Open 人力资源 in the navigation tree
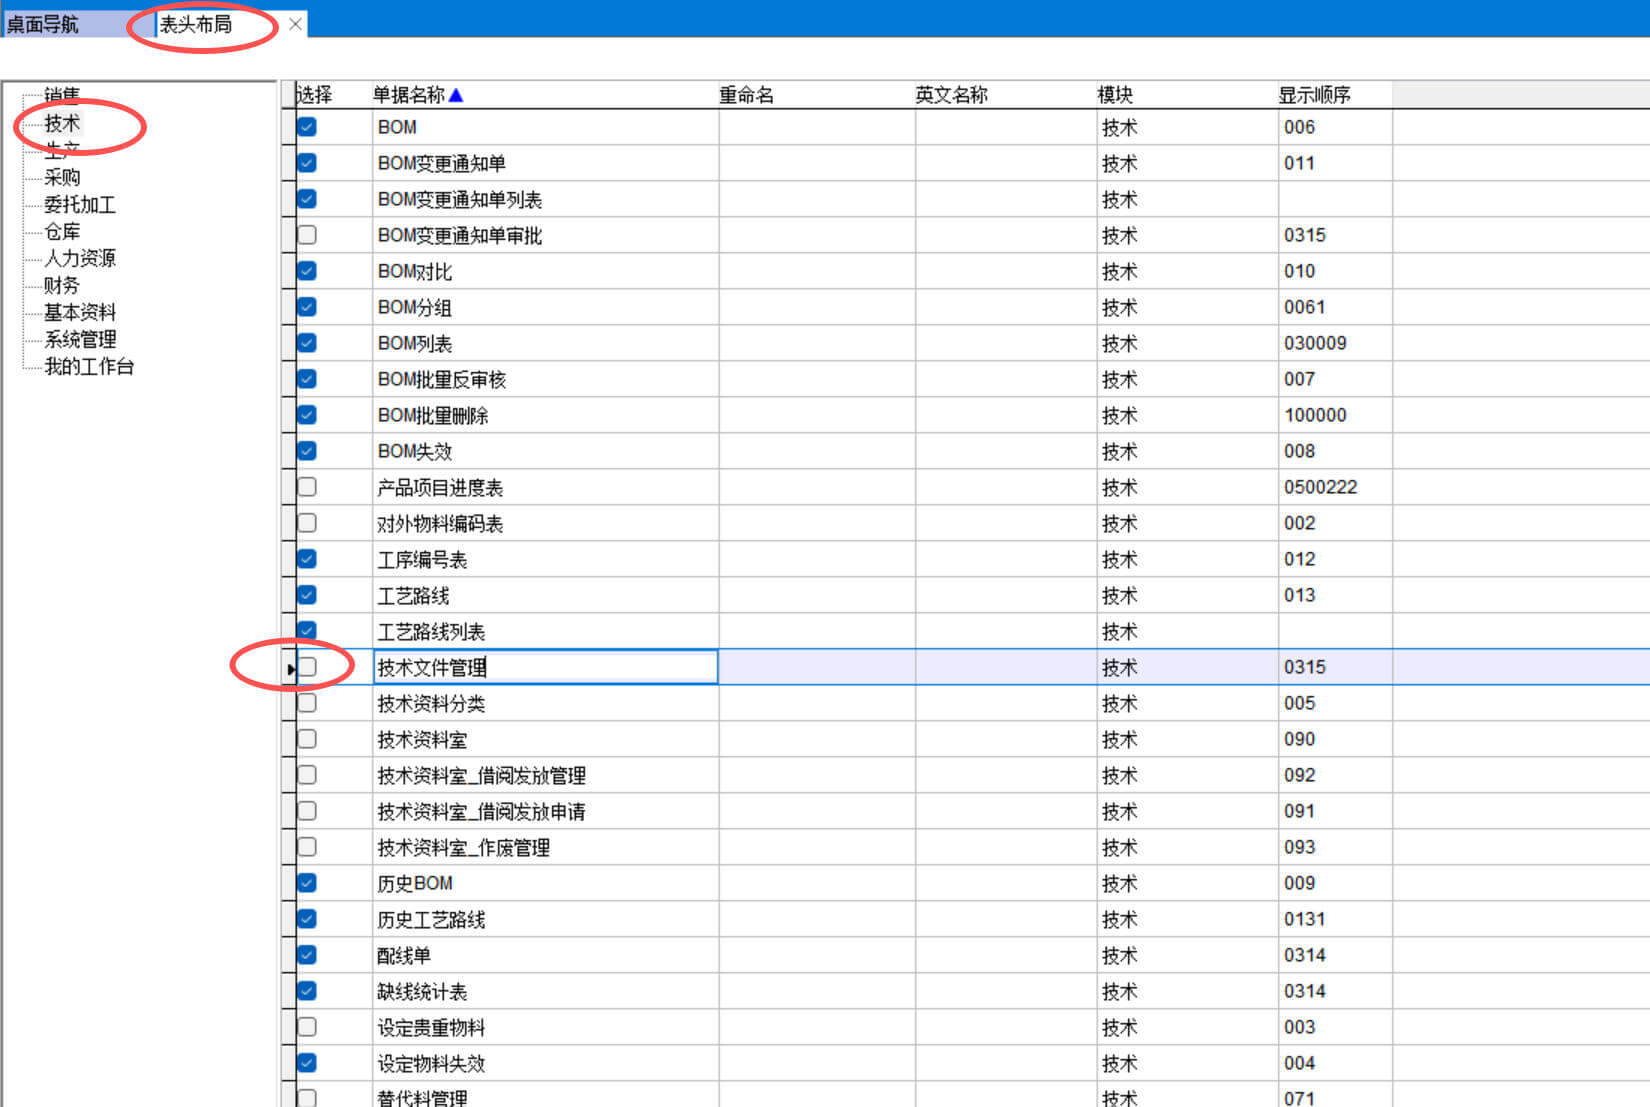 (80, 258)
